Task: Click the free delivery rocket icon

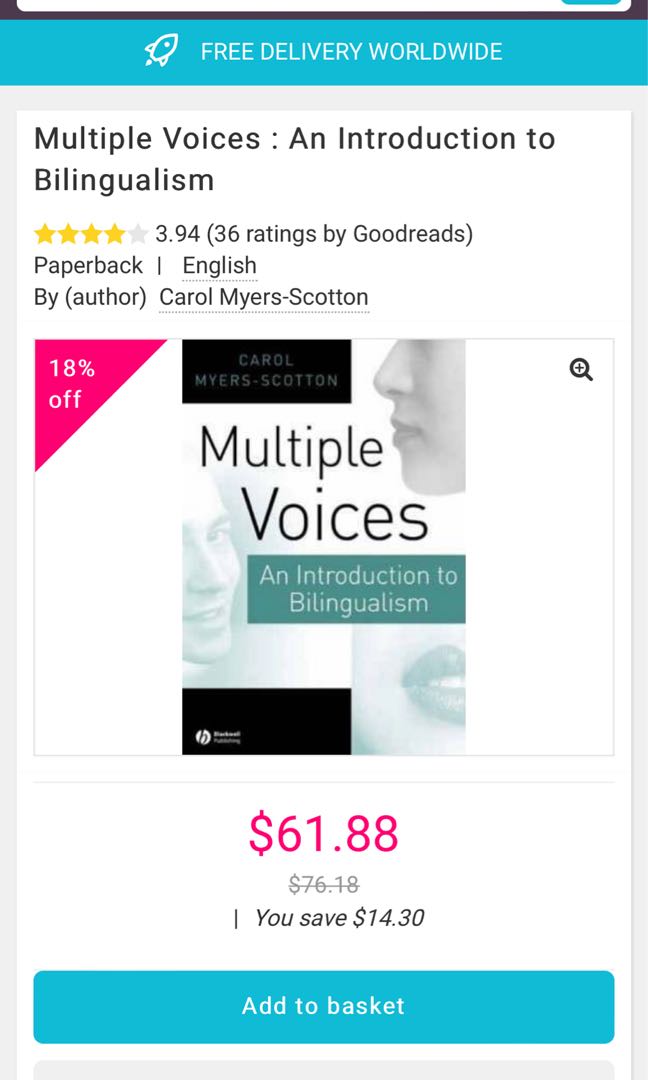Action: pos(160,51)
